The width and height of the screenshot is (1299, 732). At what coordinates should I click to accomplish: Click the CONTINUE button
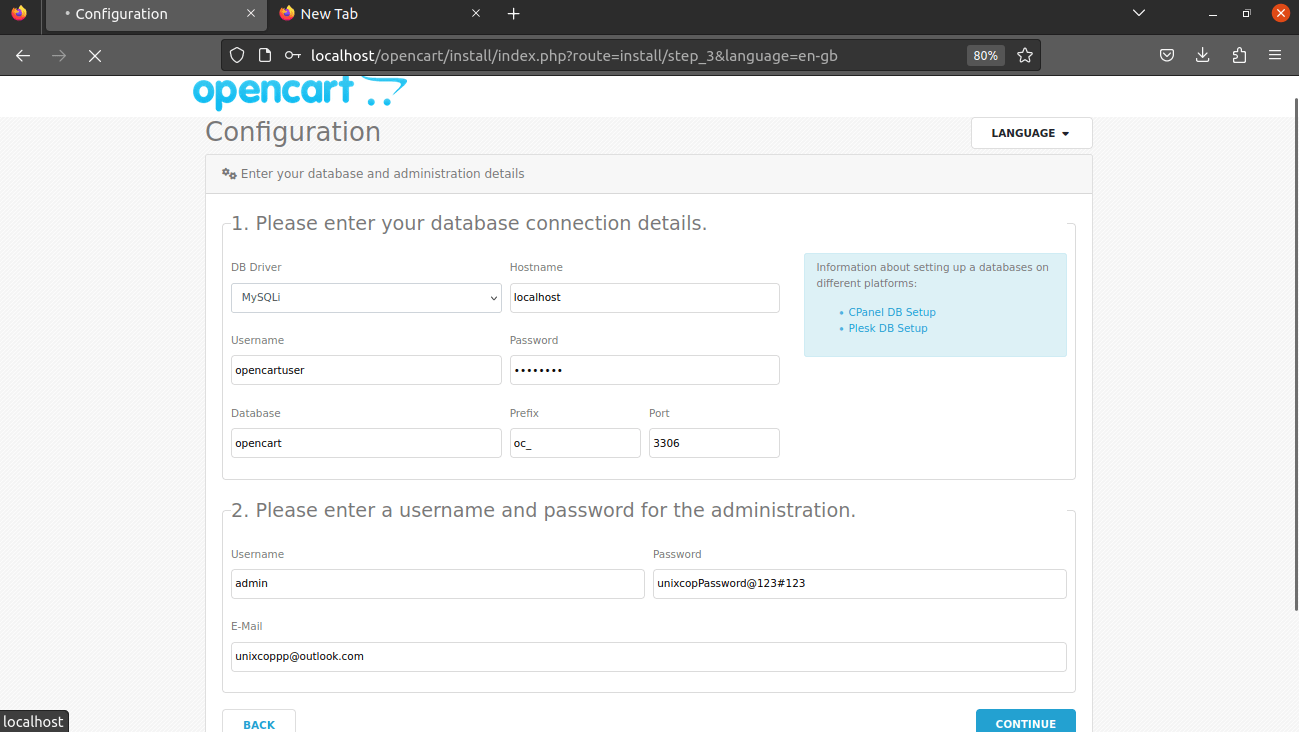[1026, 723]
